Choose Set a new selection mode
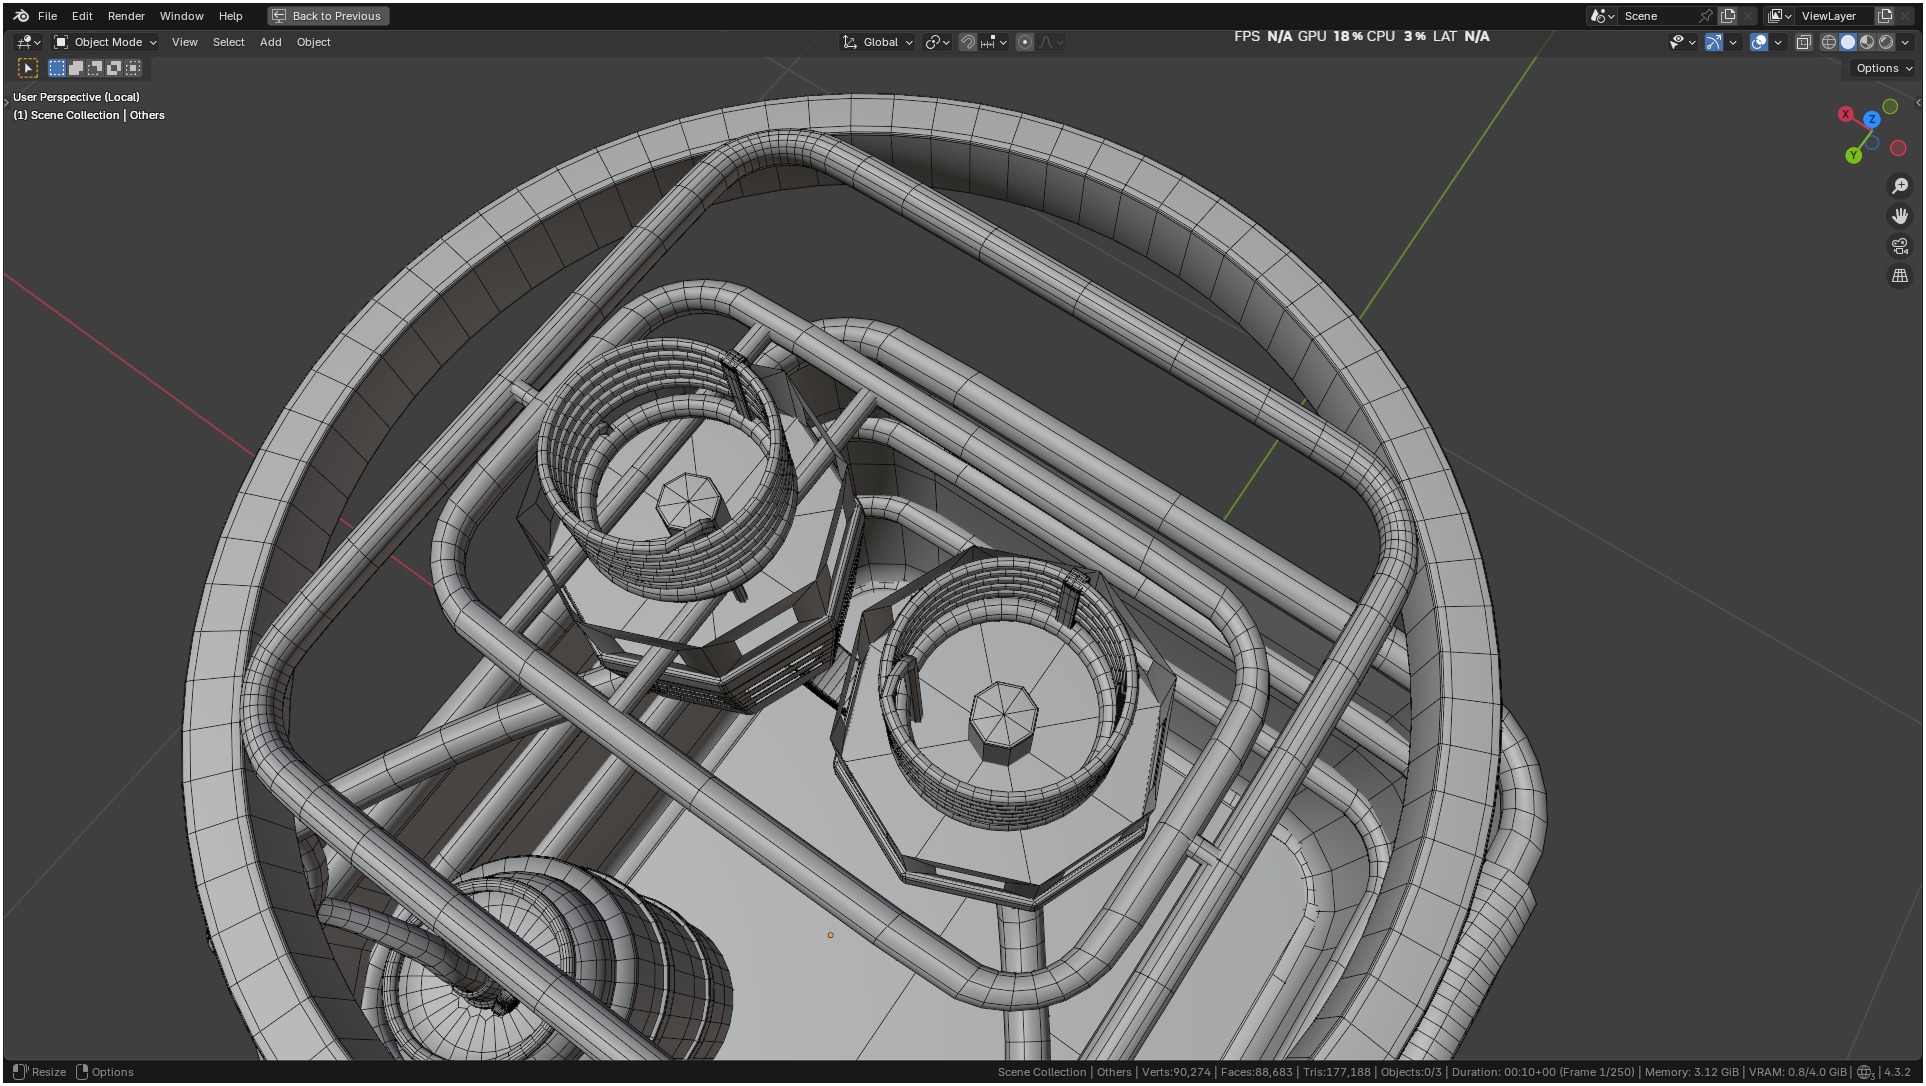 coord(57,68)
